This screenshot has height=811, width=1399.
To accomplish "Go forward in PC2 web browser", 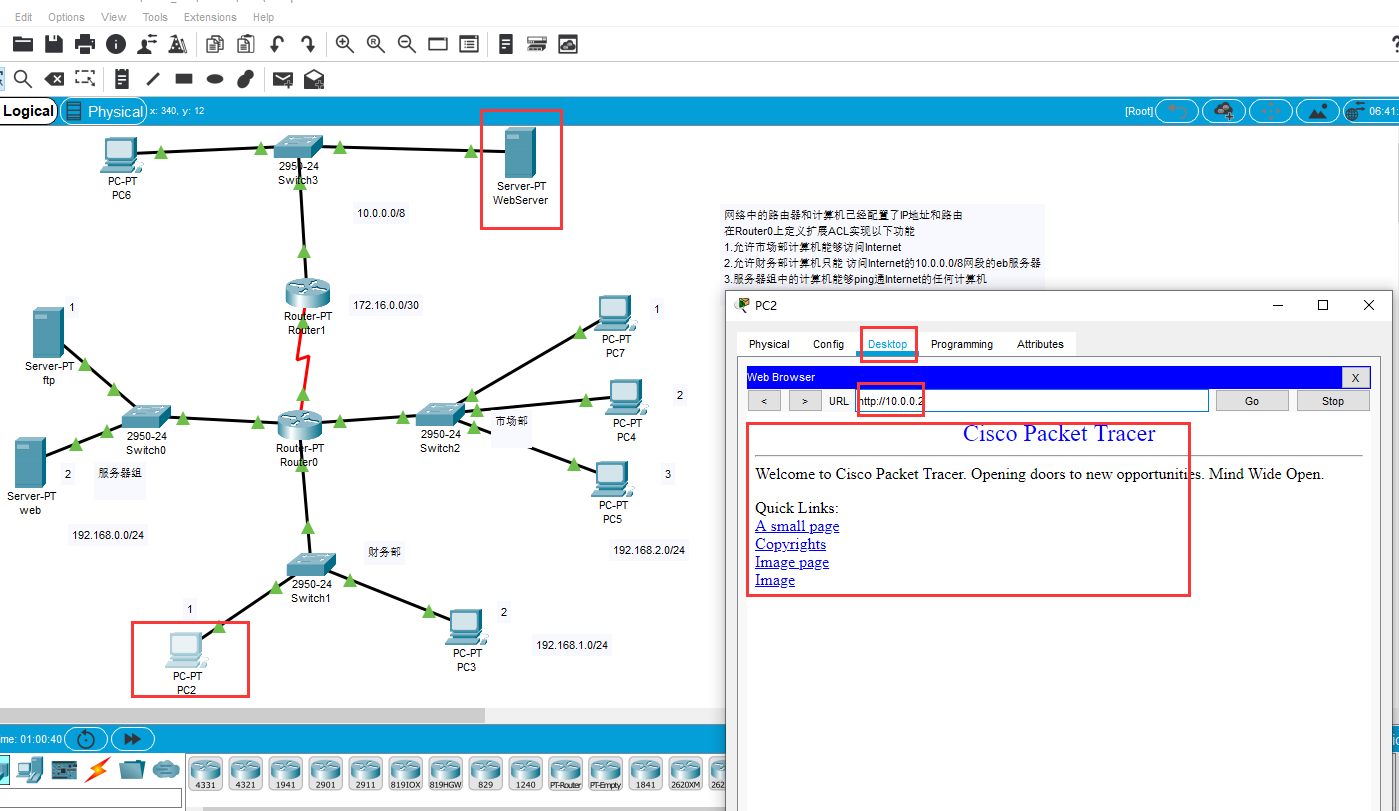I will pyautogui.click(x=805, y=401).
